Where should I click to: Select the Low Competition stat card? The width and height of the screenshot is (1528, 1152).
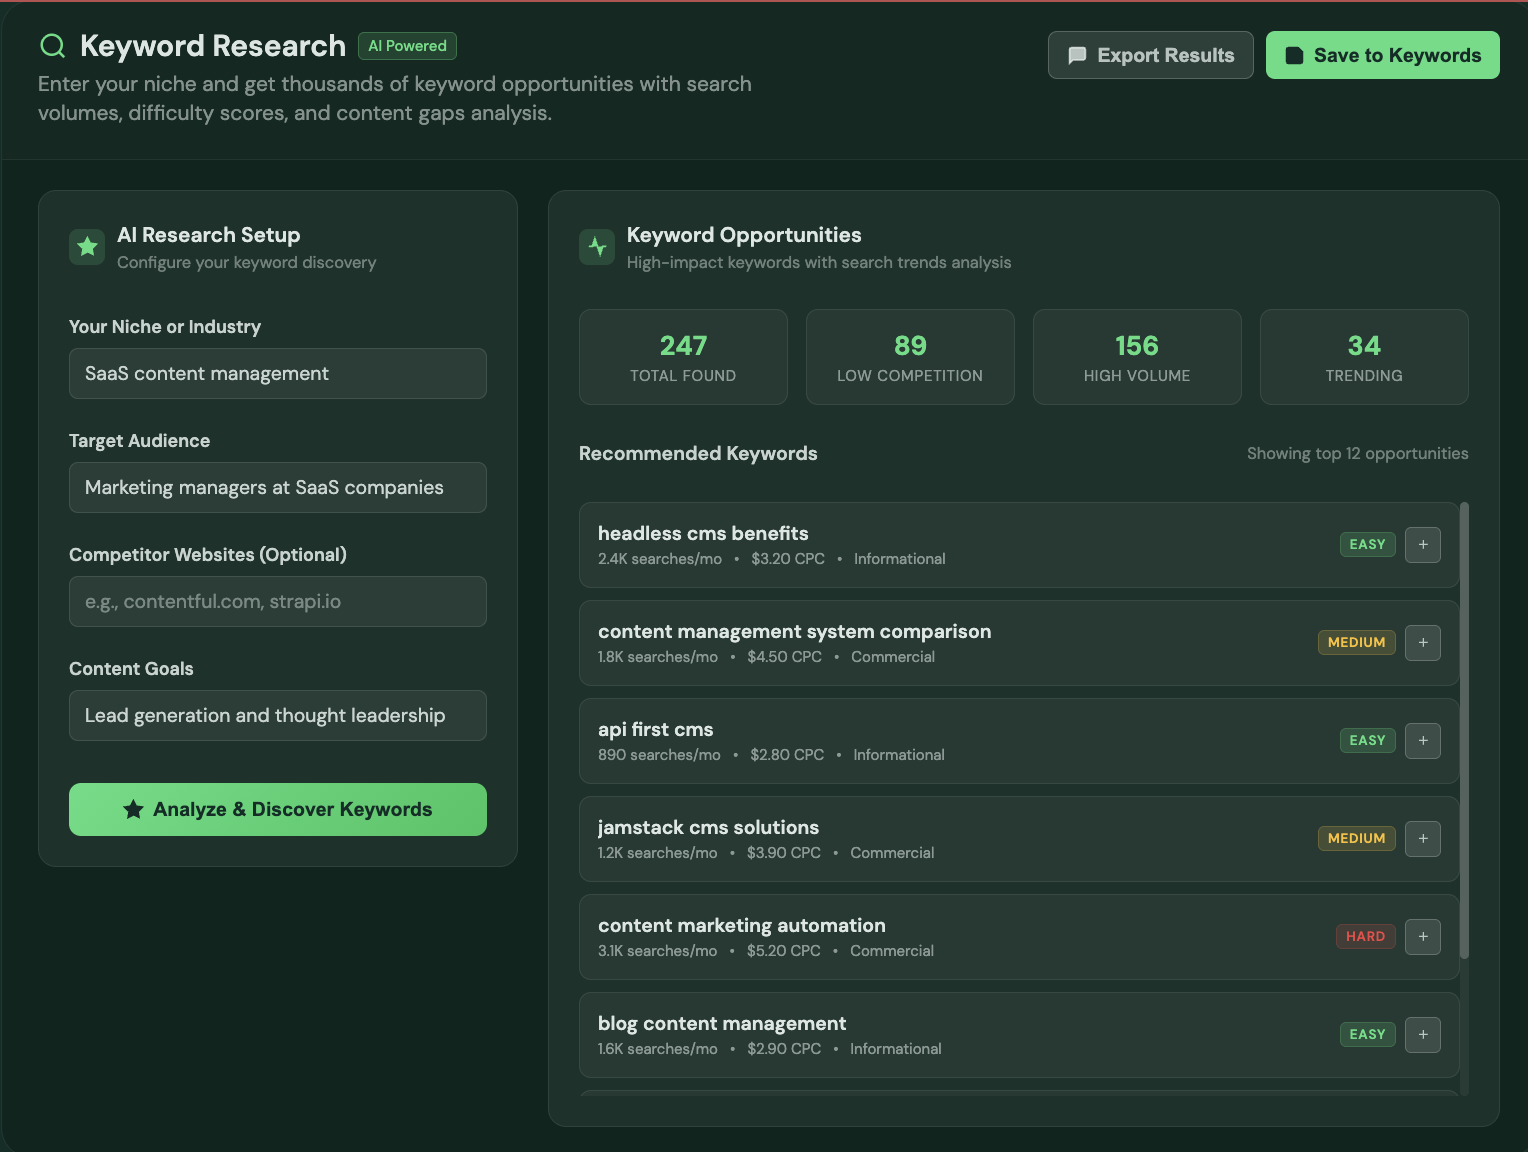click(x=909, y=357)
